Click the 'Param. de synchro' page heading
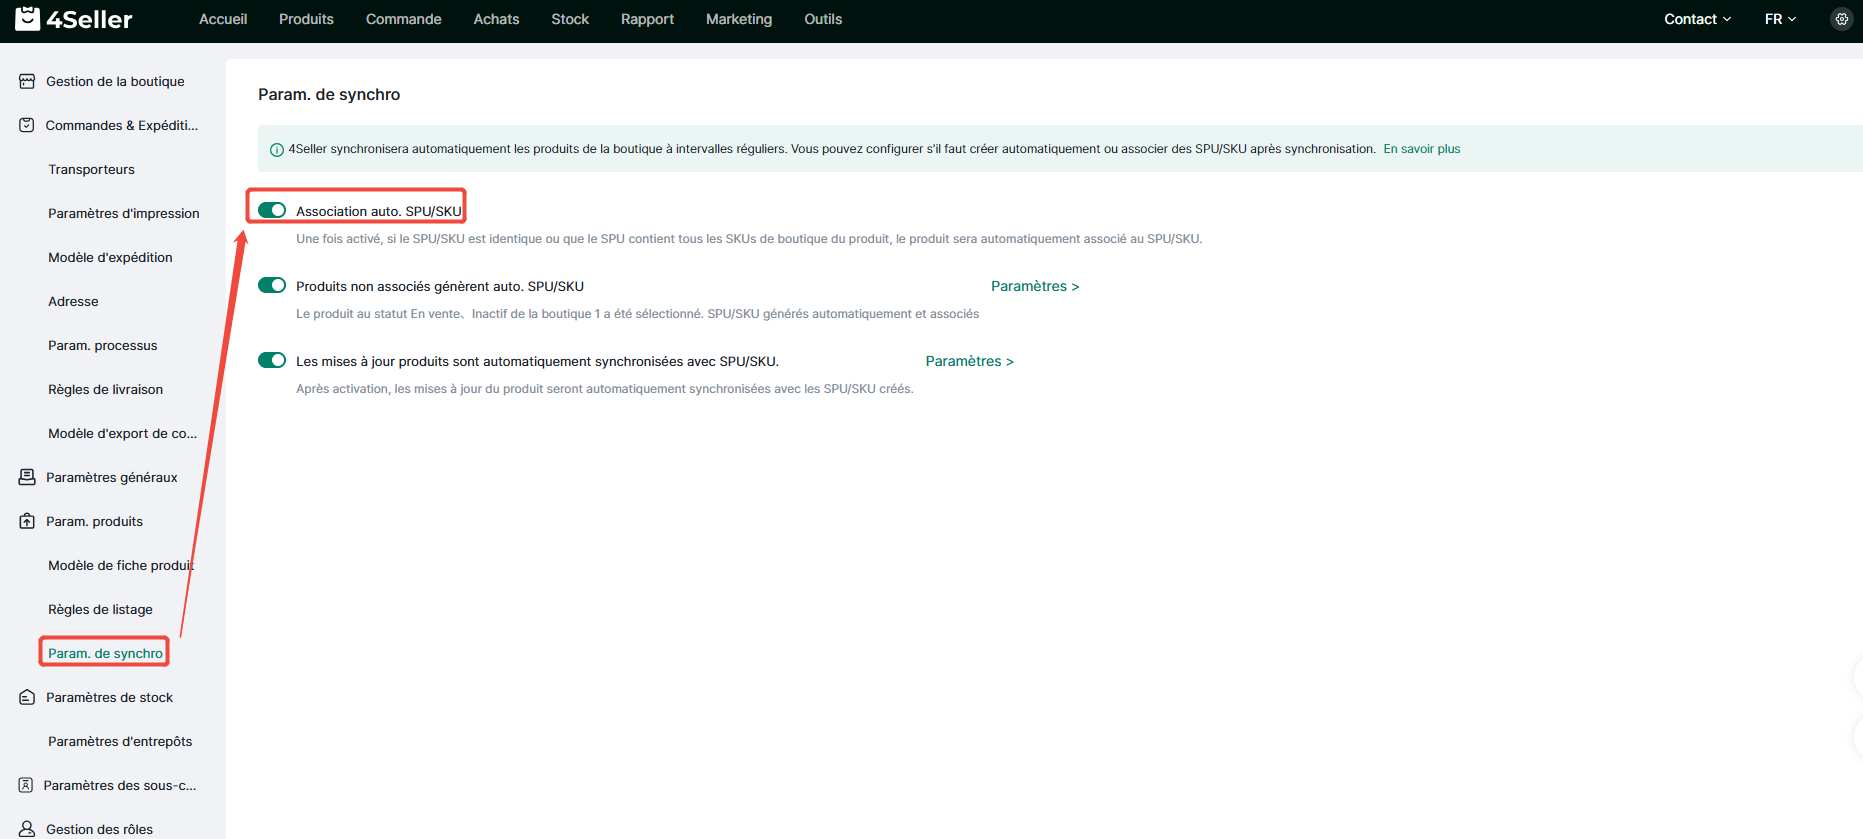Screen dimensions: 1863x839 click(x=329, y=94)
